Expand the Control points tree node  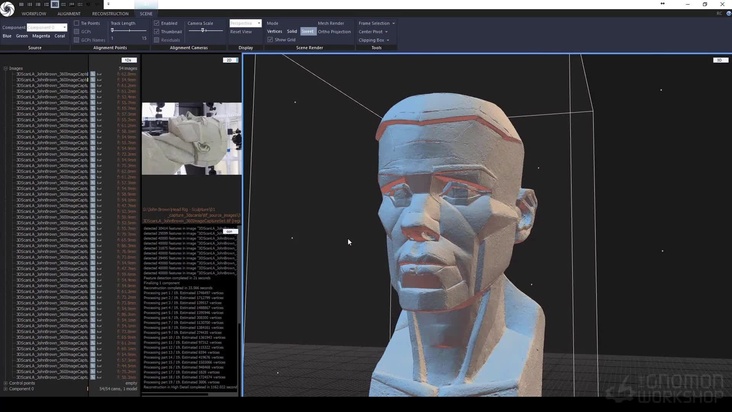(6, 383)
